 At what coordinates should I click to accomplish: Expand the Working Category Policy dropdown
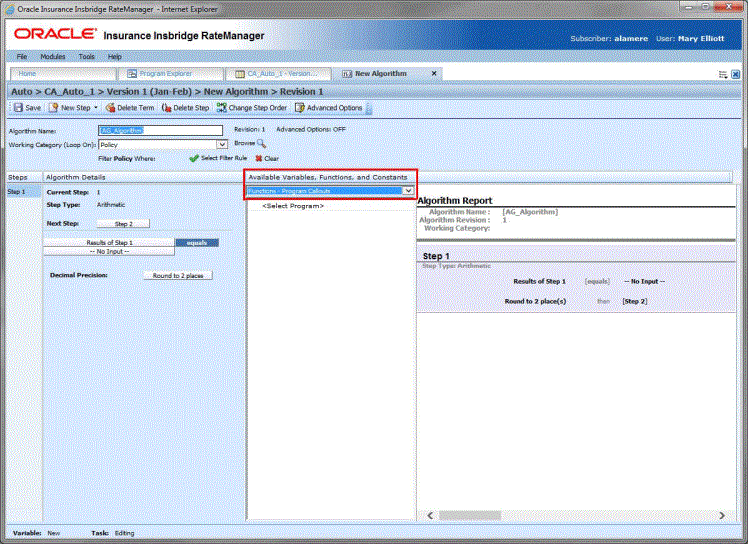tap(222, 145)
